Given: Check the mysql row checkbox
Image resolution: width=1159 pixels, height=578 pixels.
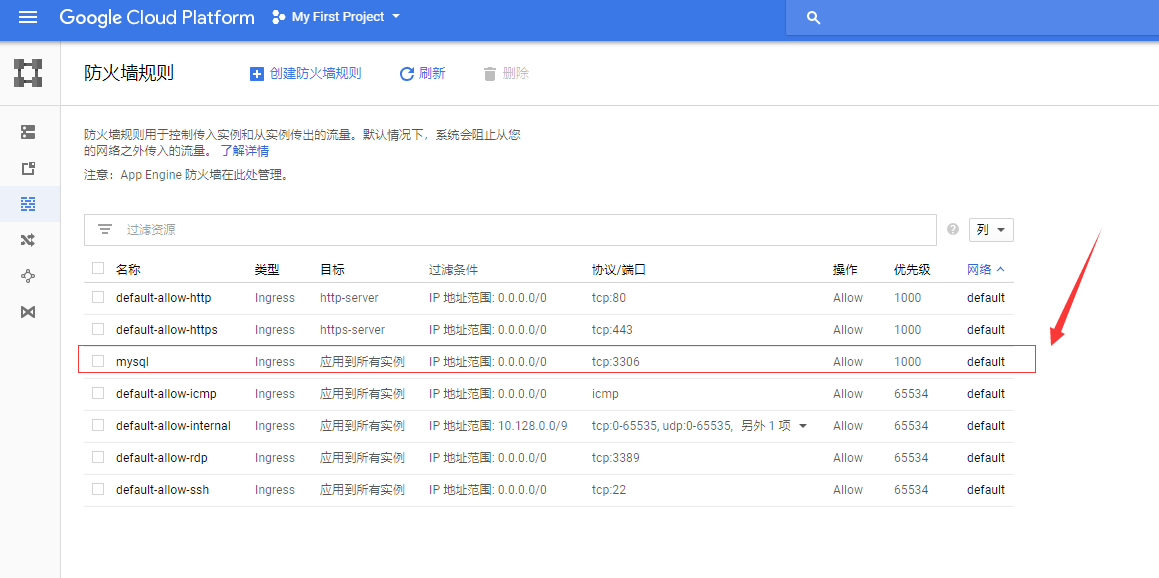Looking at the screenshot, I should (x=98, y=361).
